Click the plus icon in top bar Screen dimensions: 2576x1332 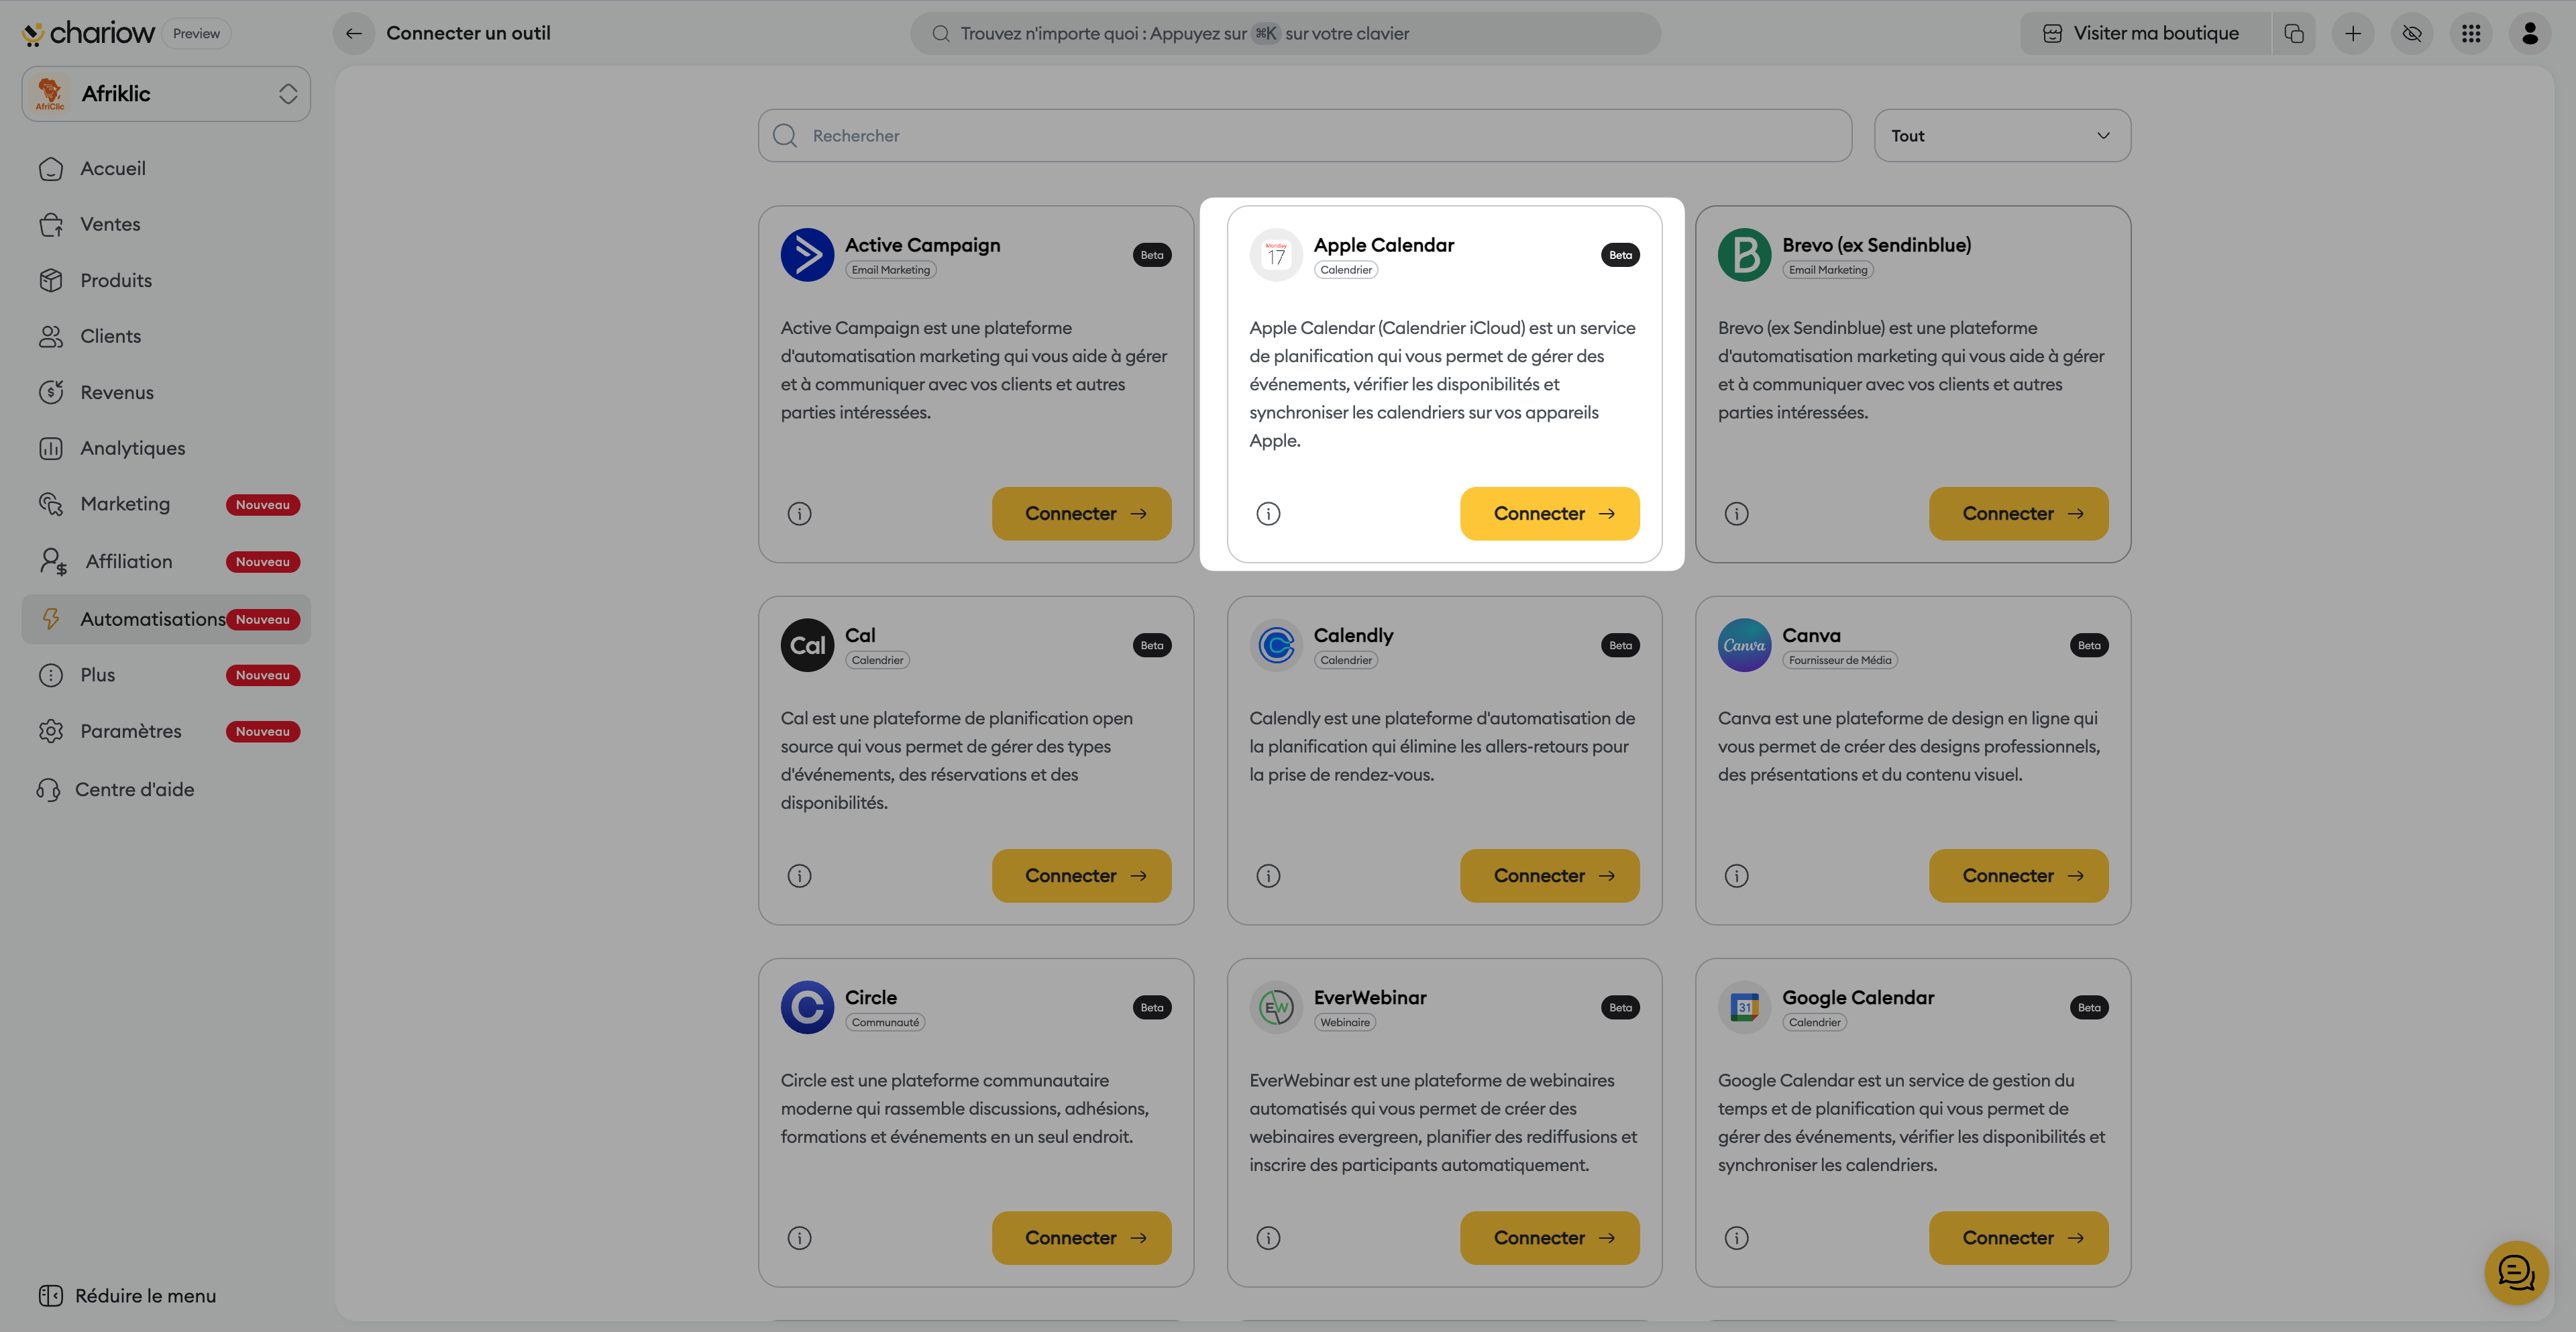click(x=2353, y=33)
